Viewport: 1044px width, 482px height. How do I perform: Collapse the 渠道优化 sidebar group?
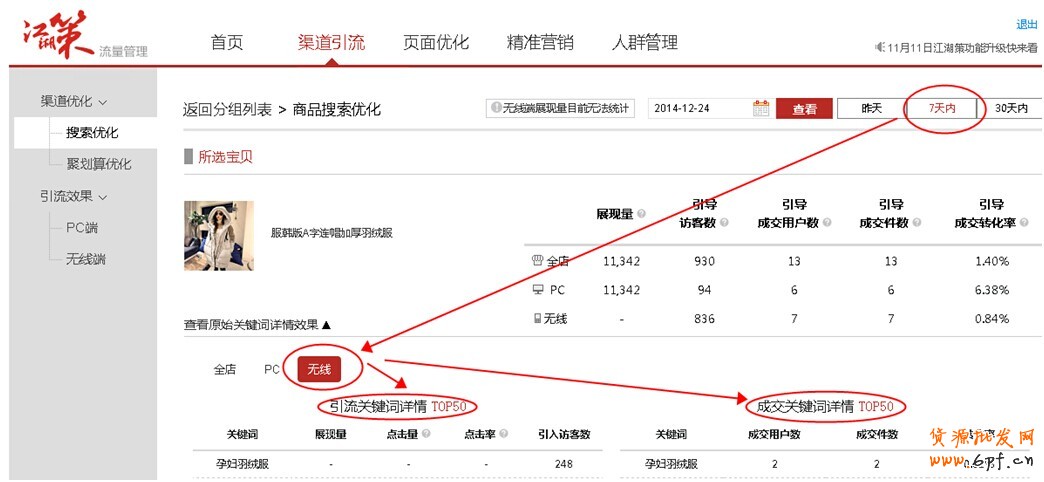74,101
